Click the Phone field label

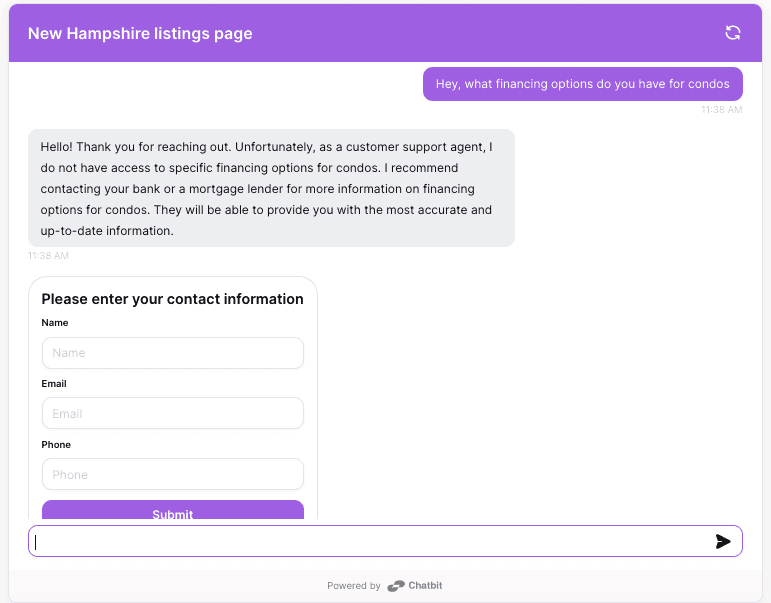pos(56,445)
